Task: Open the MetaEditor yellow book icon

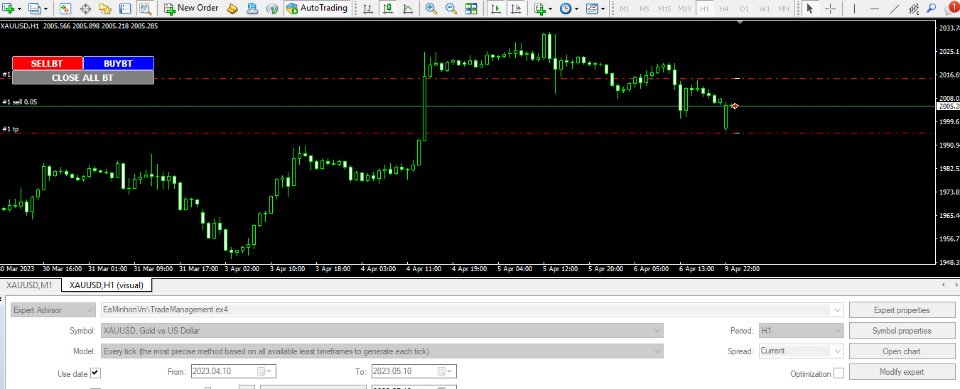Action: (232, 9)
